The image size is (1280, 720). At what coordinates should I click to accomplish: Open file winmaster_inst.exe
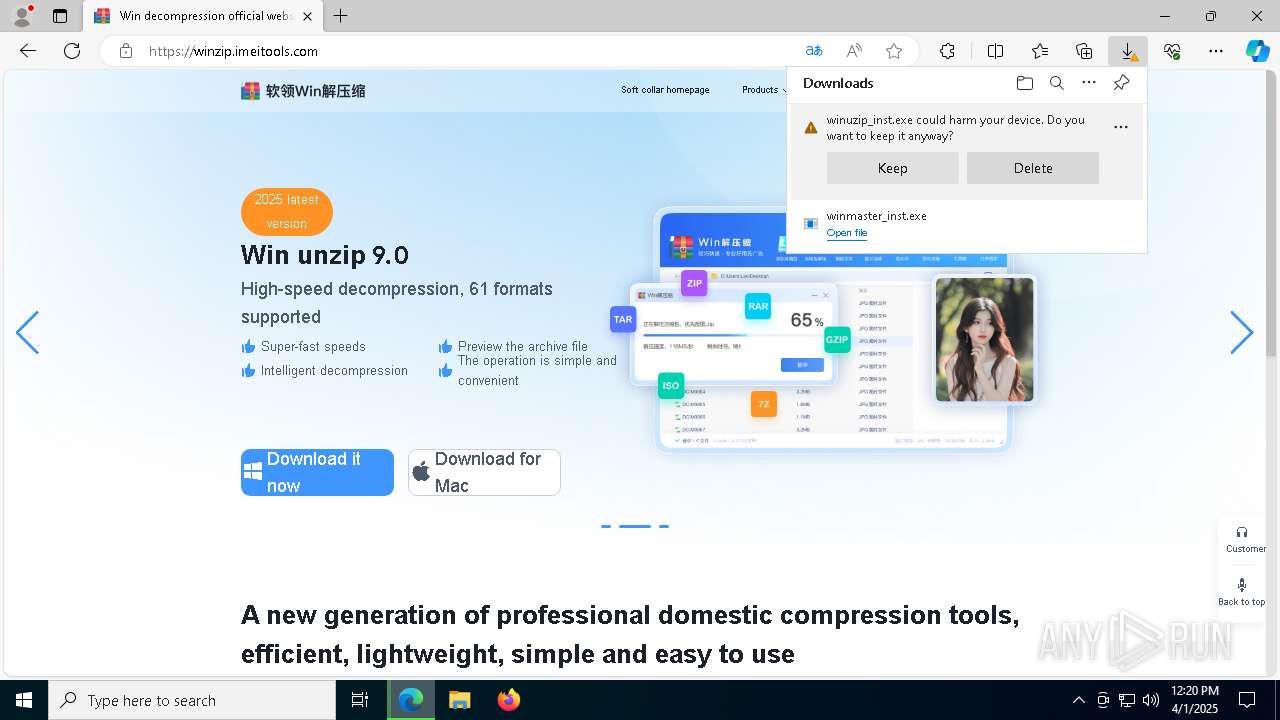coord(847,233)
